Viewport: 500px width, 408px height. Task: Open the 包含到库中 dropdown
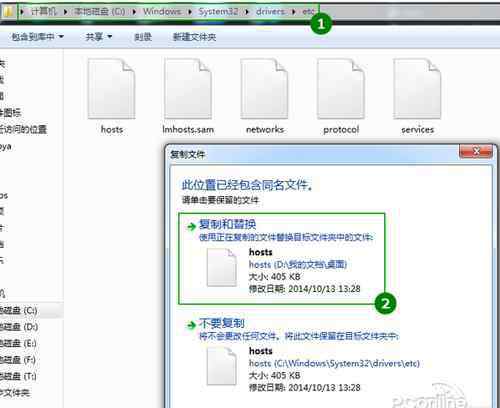[37, 37]
